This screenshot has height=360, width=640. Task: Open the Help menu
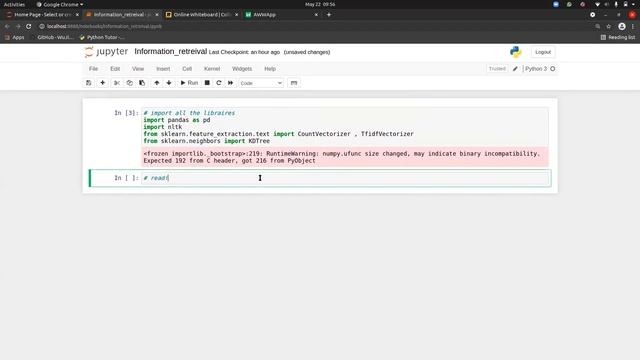tap(270, 69)
